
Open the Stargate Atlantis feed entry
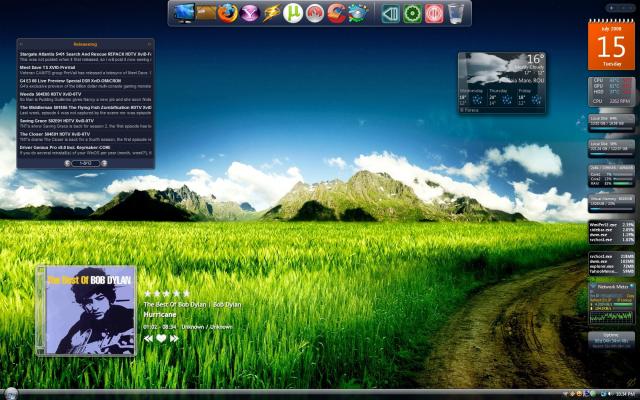click(x=86, y=57)
